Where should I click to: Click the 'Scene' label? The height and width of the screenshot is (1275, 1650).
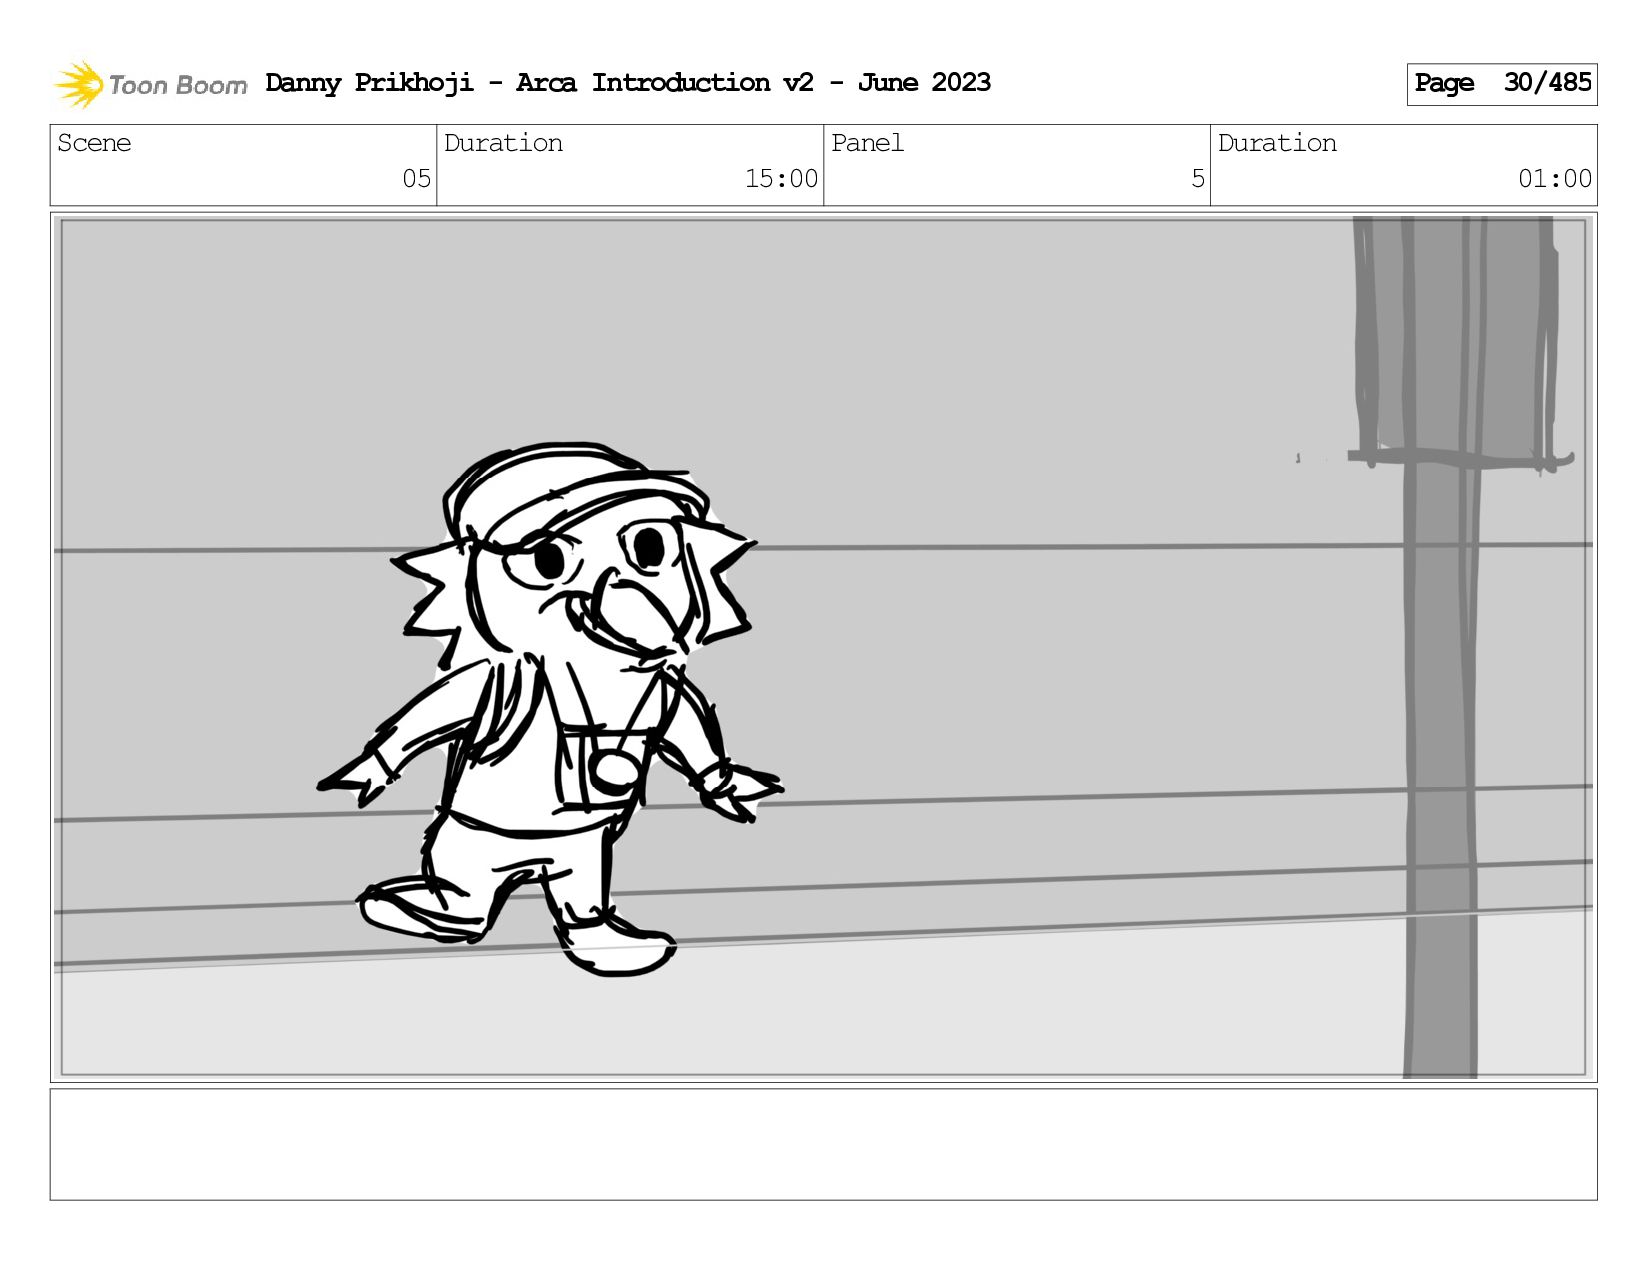pos(94,143)
